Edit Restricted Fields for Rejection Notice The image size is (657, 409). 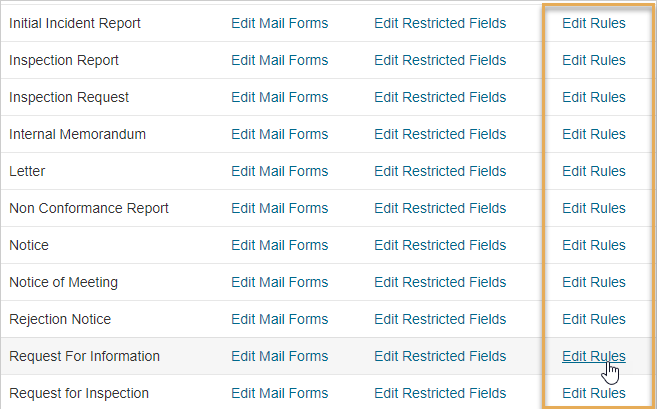click(x=440, y=319)
